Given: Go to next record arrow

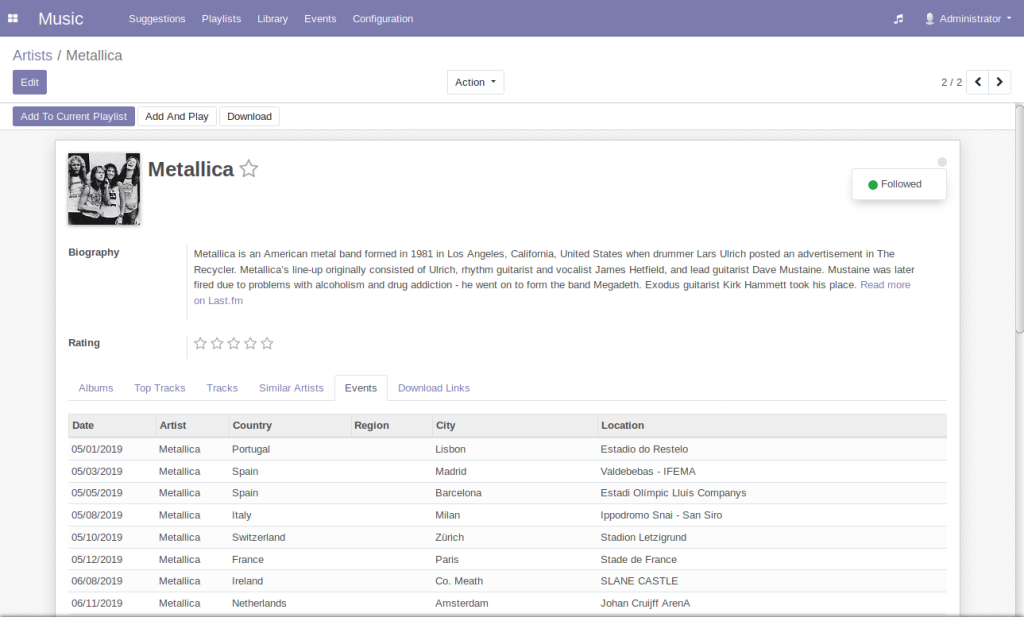Looking at the screenshot, I should [x=1000, y=82].
